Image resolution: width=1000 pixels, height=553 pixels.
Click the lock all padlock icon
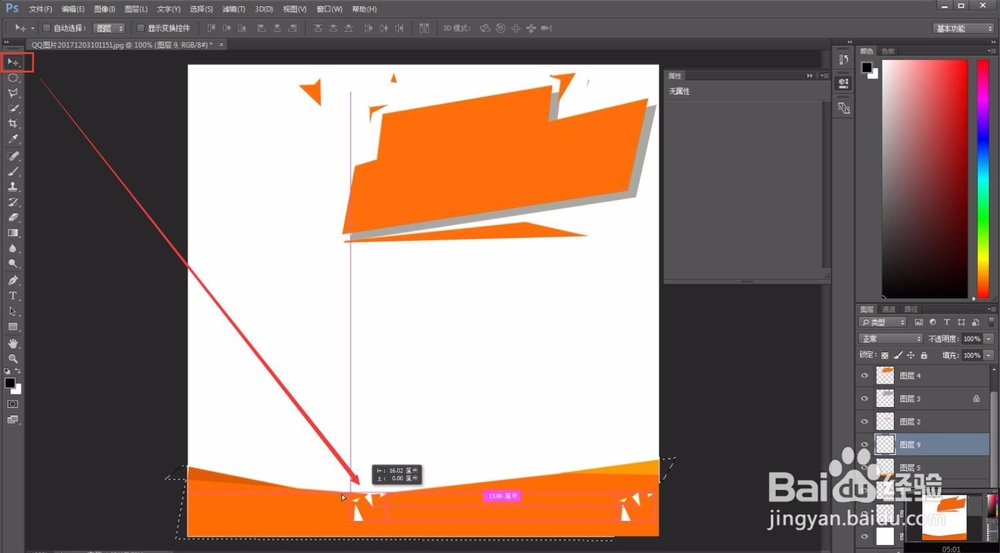pos(923,355)
